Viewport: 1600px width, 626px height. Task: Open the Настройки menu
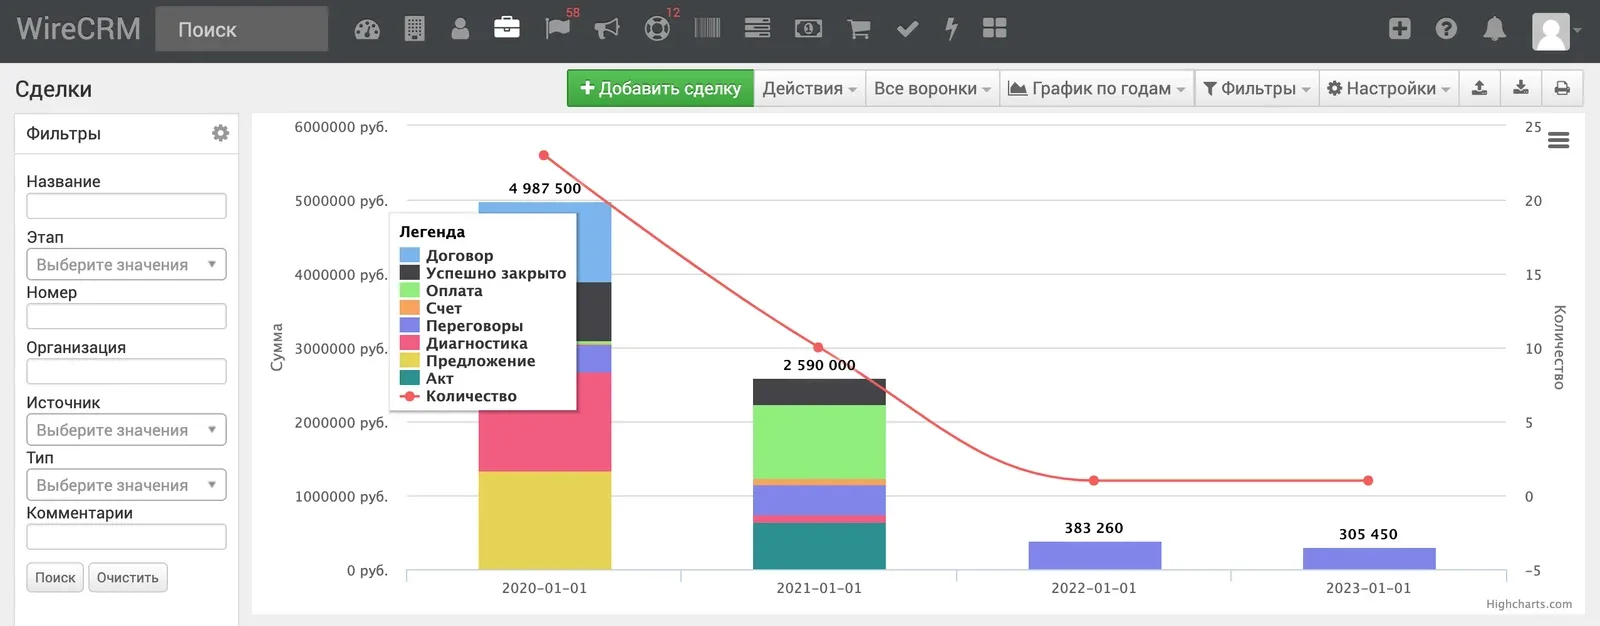(1388, 88)
